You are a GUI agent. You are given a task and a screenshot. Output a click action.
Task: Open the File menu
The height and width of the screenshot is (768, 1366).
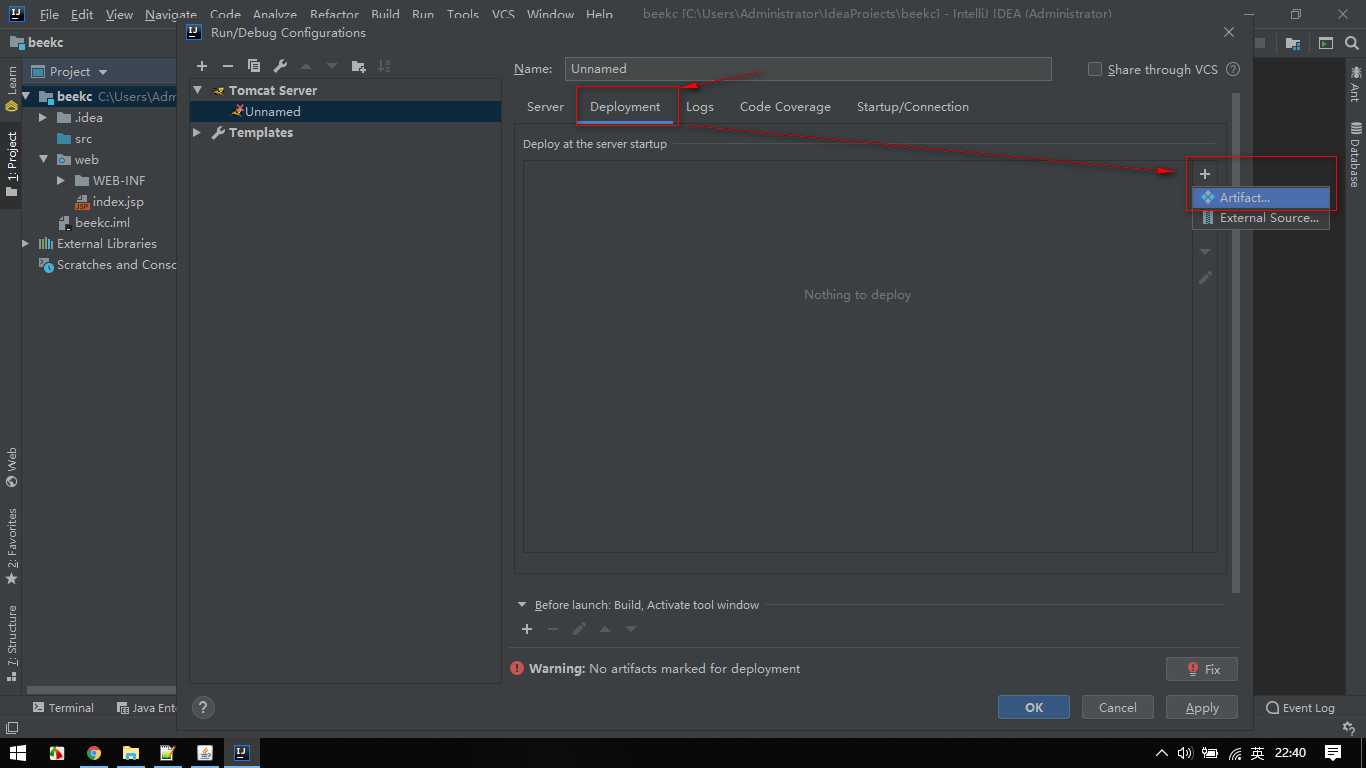pyautogui.click(x=49, y=15)
